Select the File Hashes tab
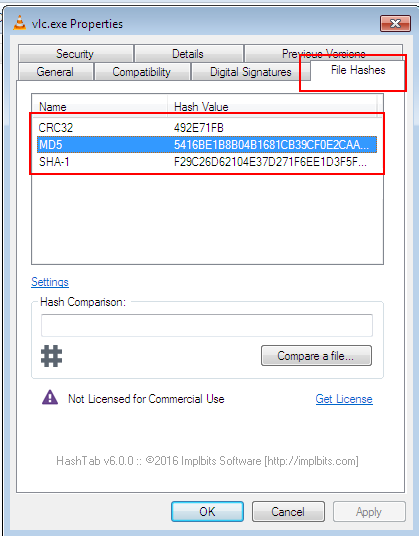The height and width of the screenshot is (536, 419). tap(358, 70)
